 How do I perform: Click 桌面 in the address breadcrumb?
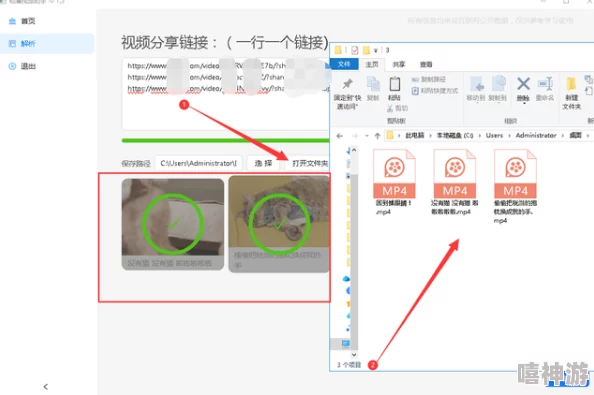tap(575, 135)
